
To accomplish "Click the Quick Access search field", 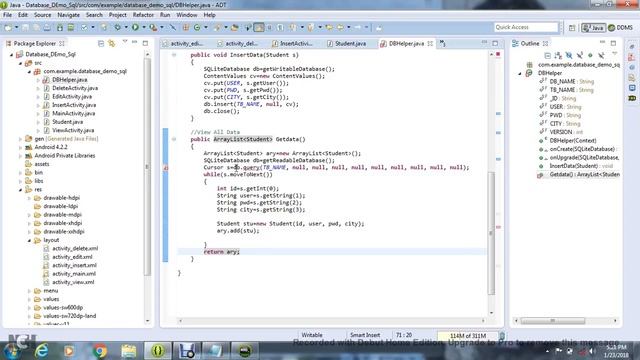I will pos(526,27).
